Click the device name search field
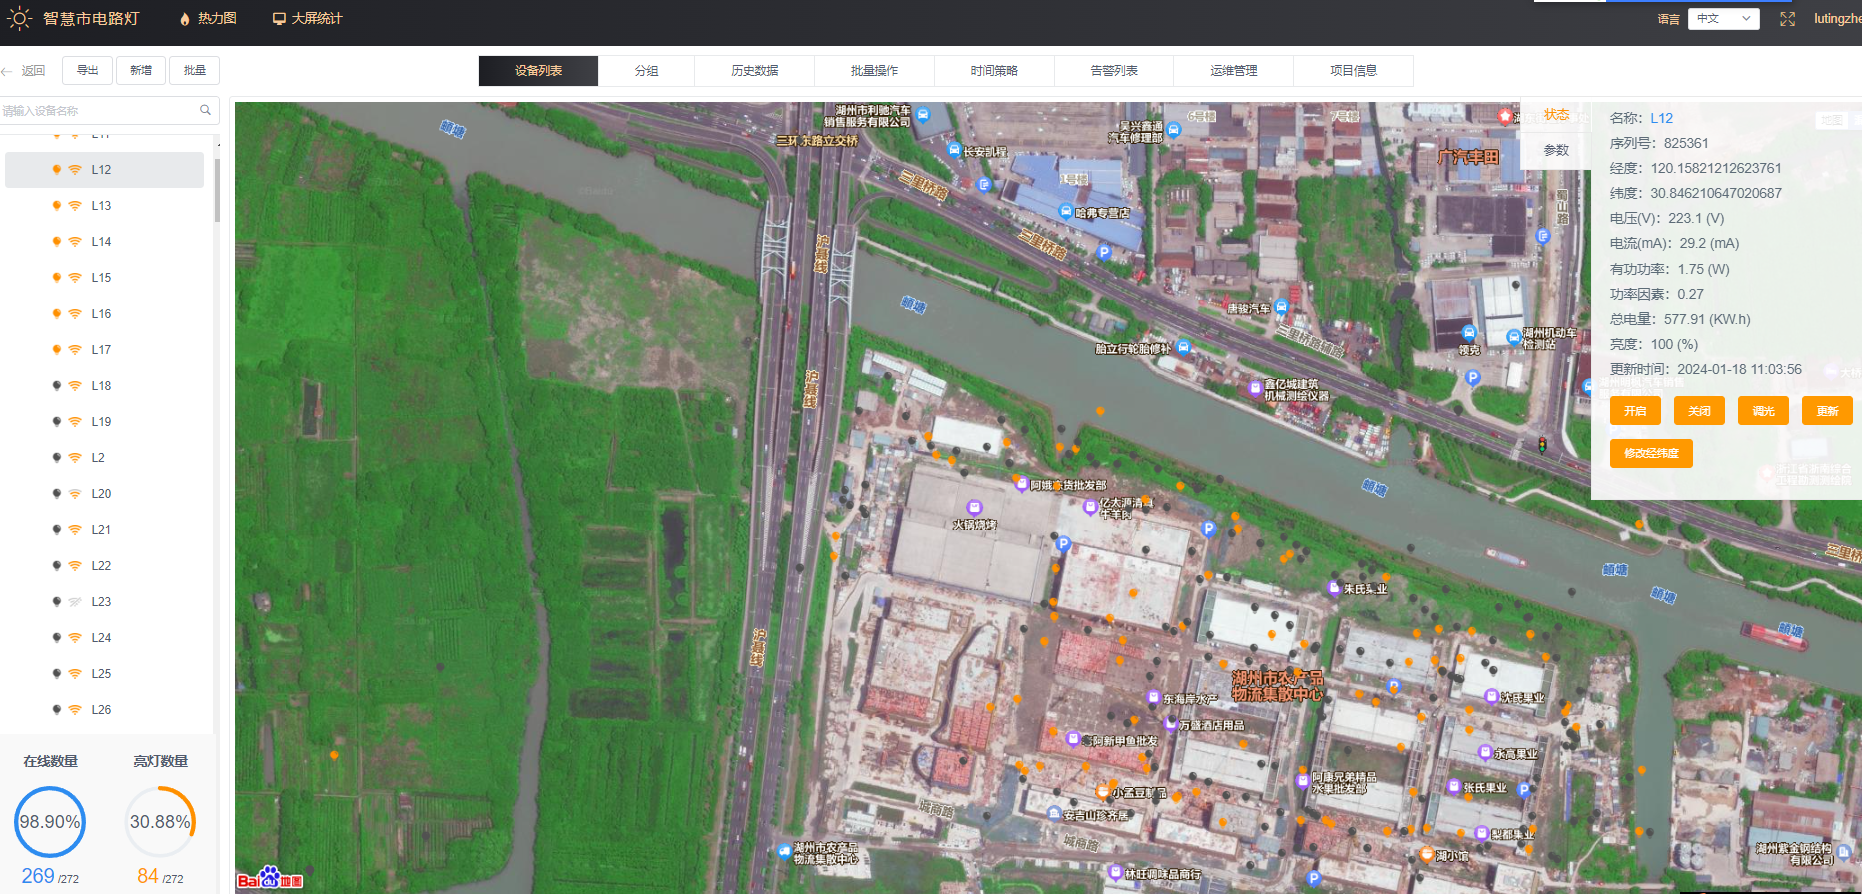Image resolution: width=1862 pixels, height=894 pixels. point(98,111)
